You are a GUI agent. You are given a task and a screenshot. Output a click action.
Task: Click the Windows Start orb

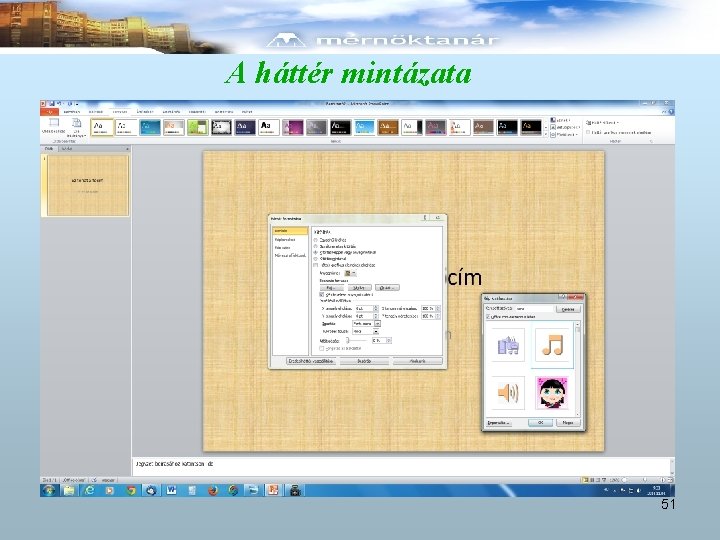[49, 490]
